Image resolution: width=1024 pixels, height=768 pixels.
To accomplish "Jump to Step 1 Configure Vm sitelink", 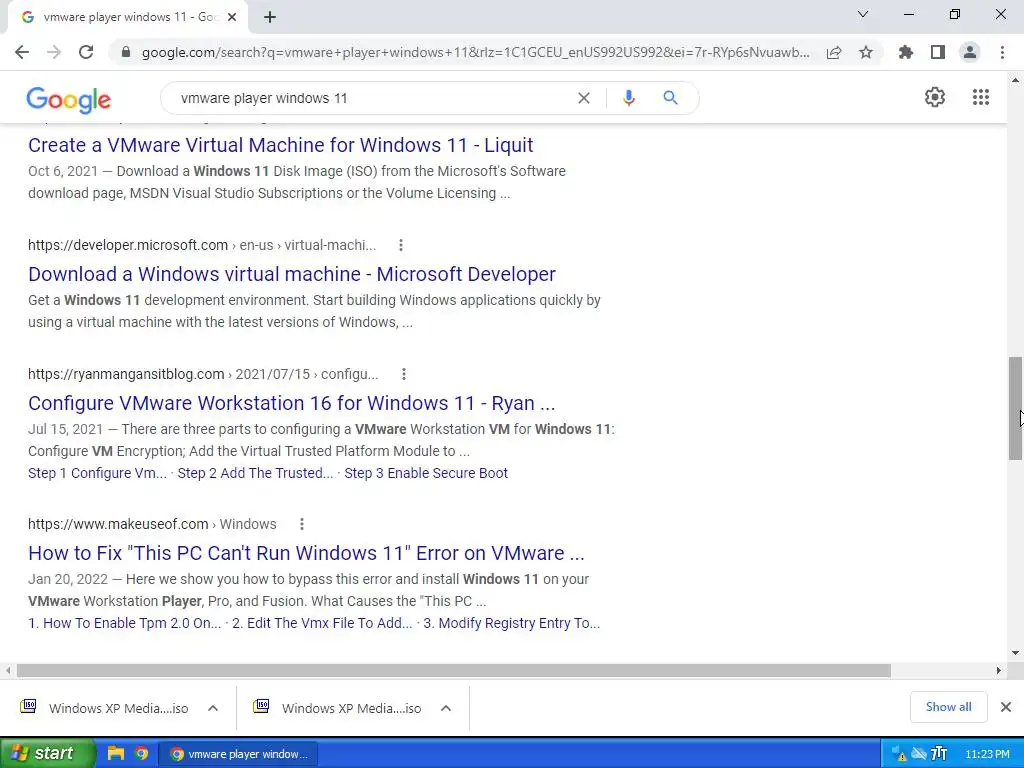I will pos(97,473).
